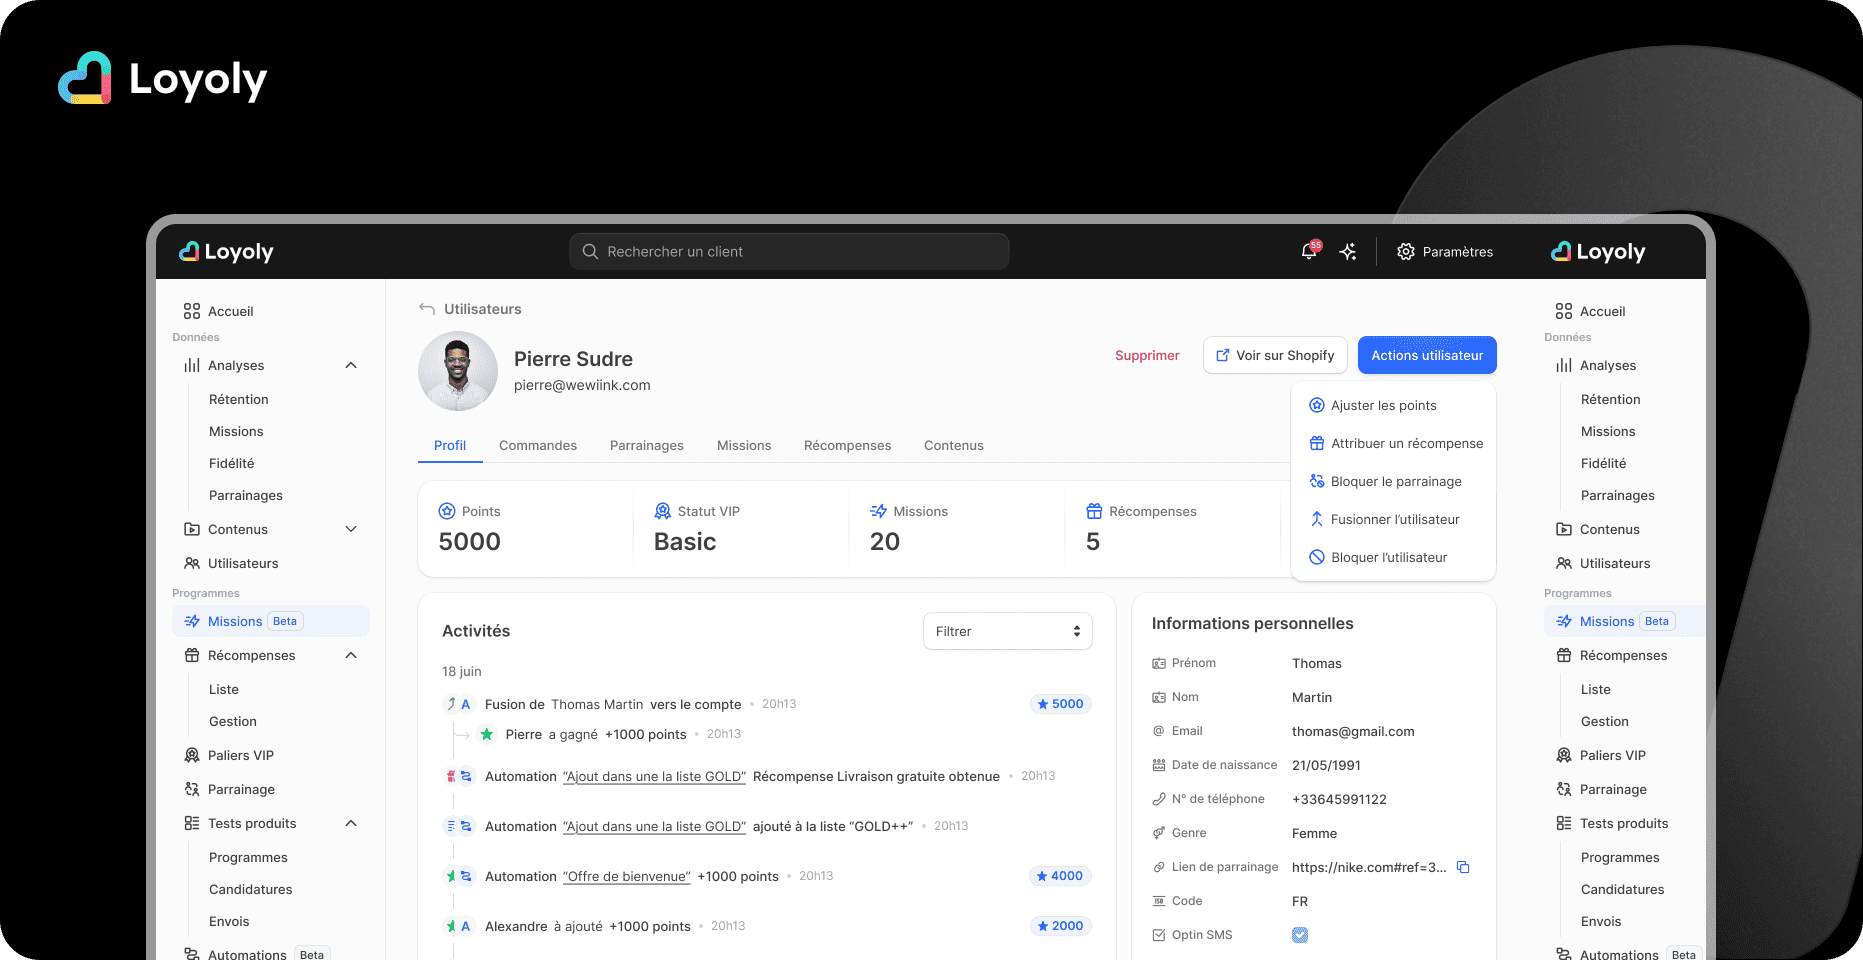Collapse Récompenses section chevron in left sidebar
This screenshot has width=1863, height=960.
click(351, 655)
